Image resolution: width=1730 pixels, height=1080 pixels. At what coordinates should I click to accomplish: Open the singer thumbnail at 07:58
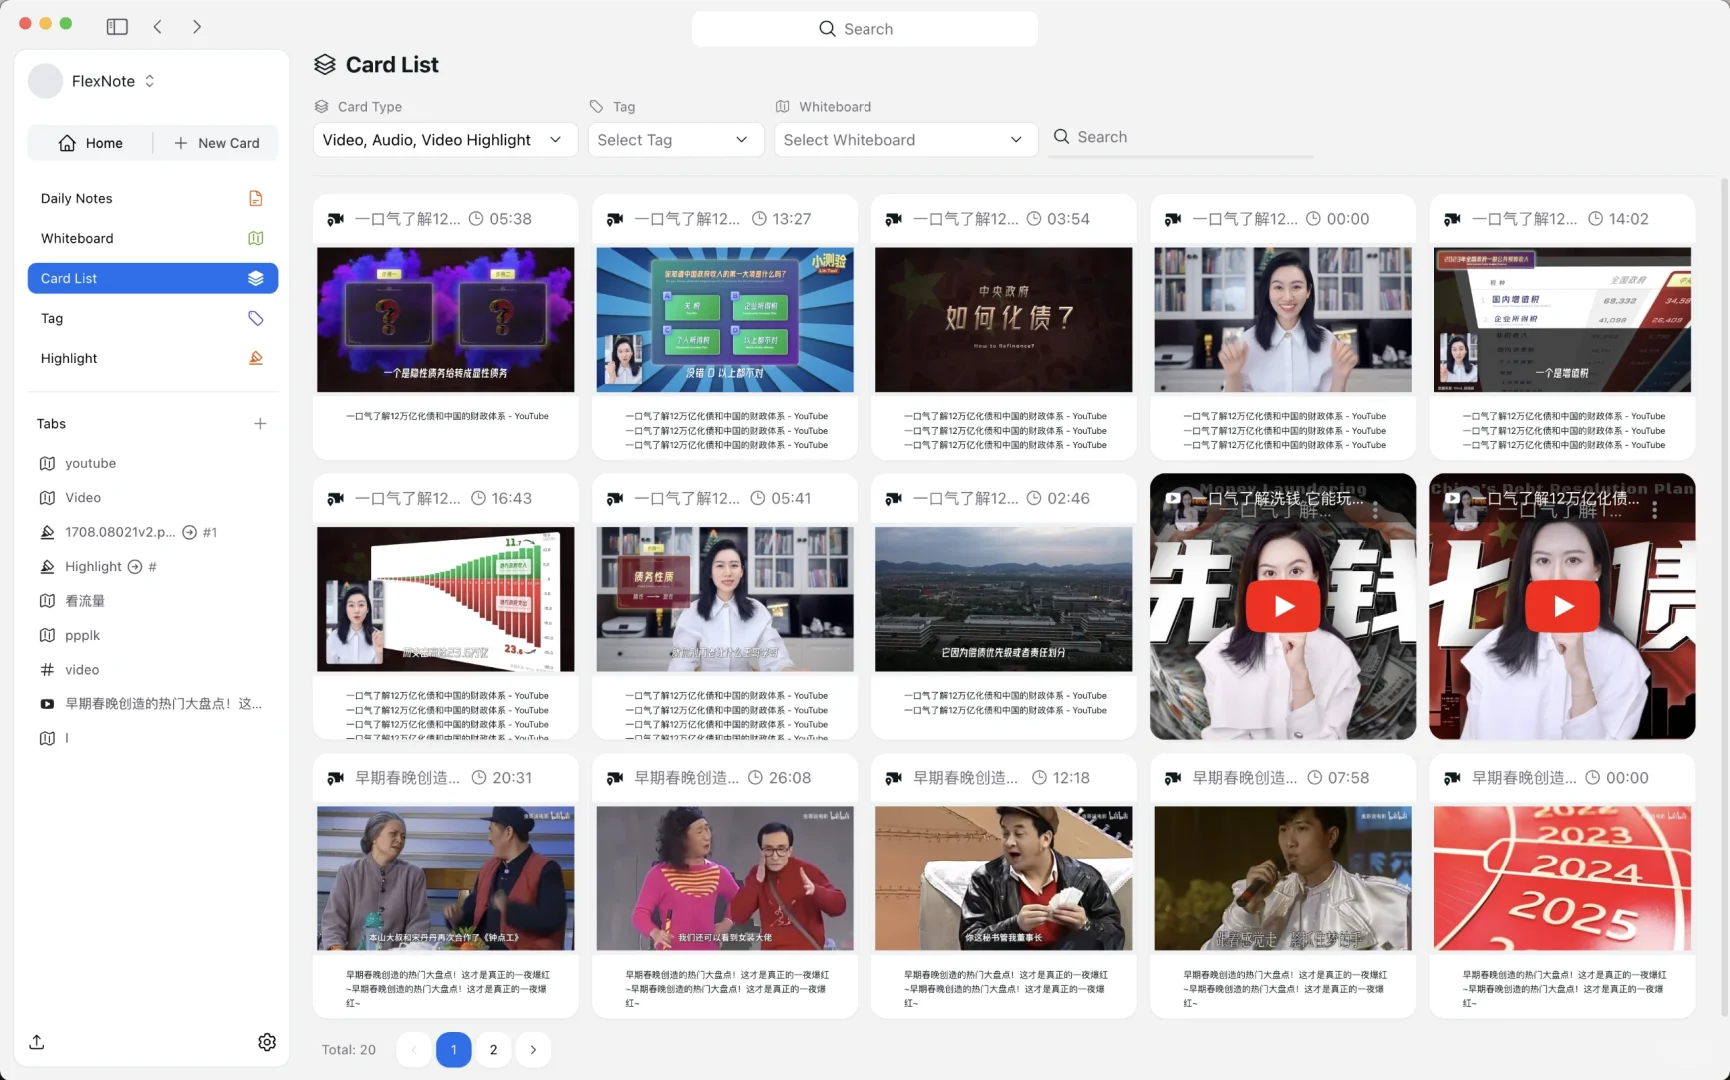tap(1283, 878)
